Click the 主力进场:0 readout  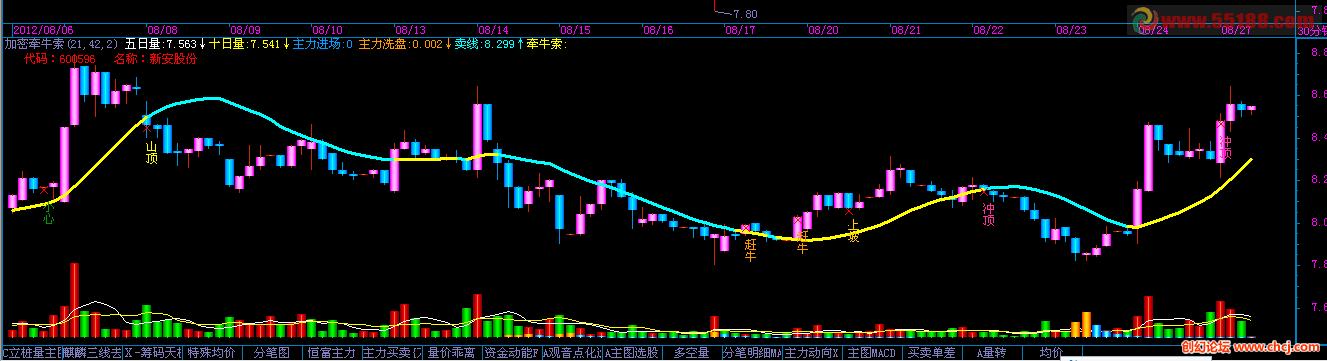point(323,44)
